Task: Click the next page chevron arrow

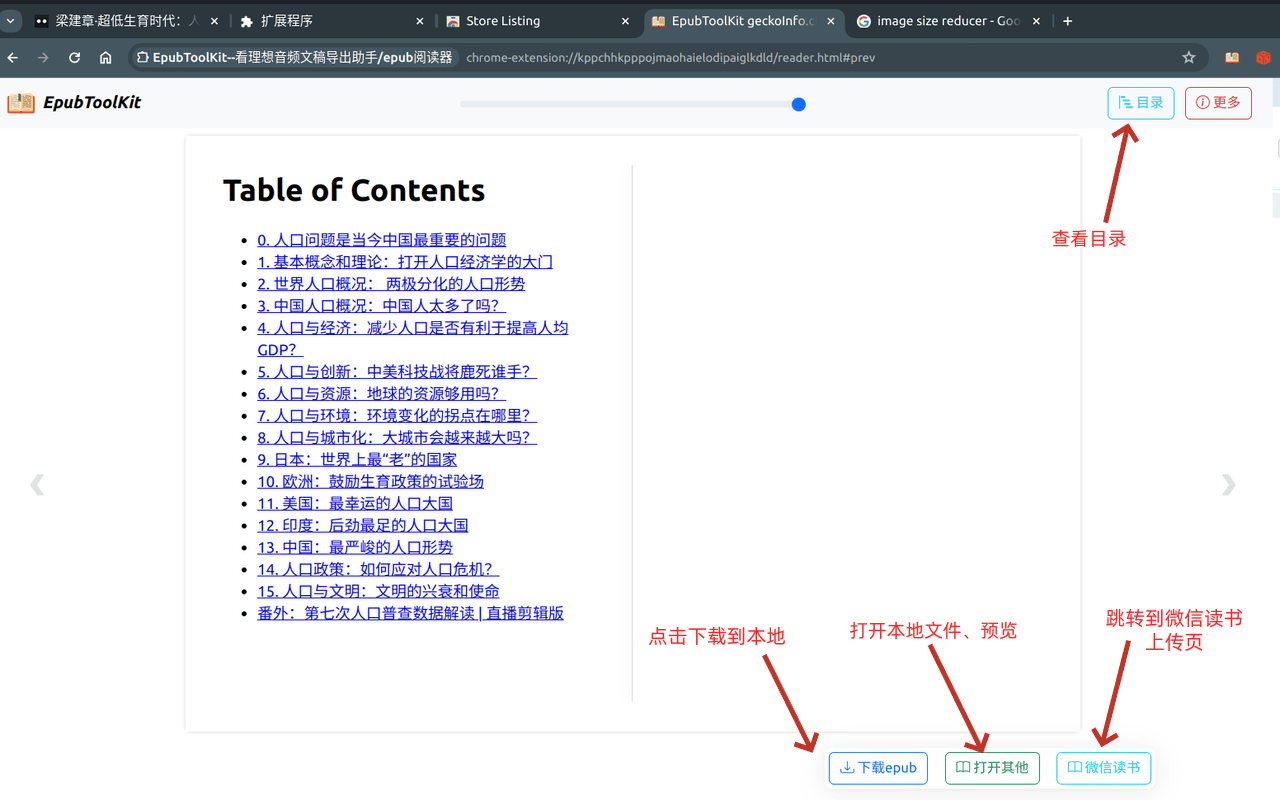Action: pos(1227,484)
